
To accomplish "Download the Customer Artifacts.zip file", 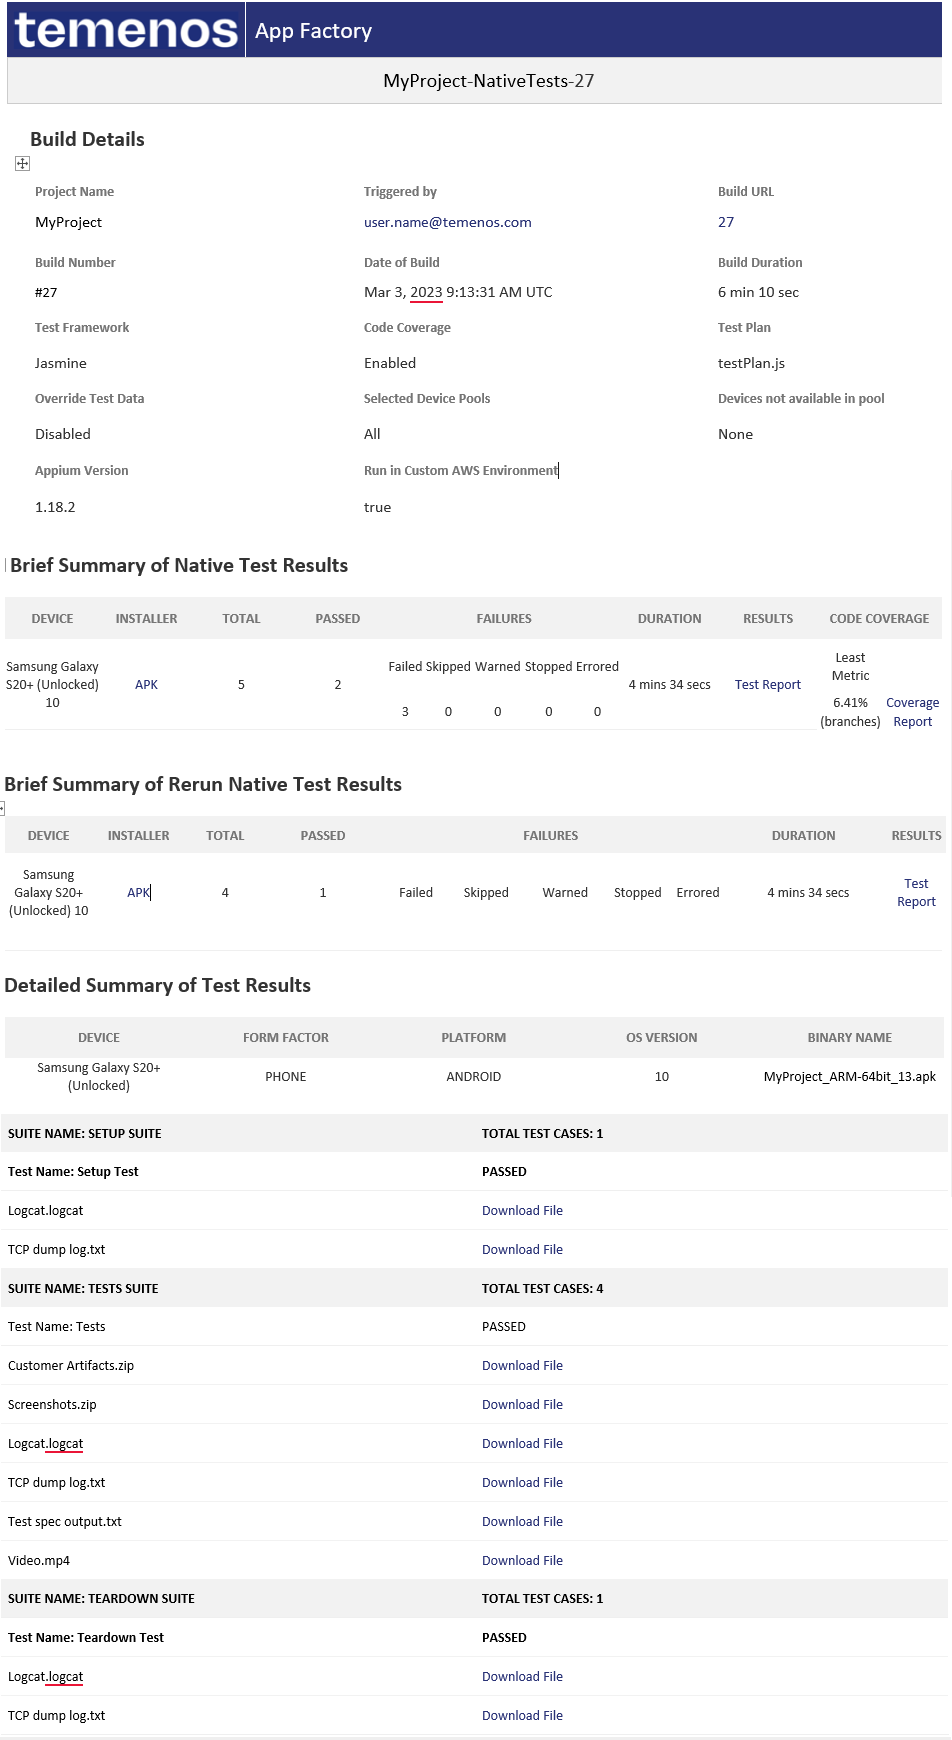I will pyautogui.click(x=522, y=1366).
